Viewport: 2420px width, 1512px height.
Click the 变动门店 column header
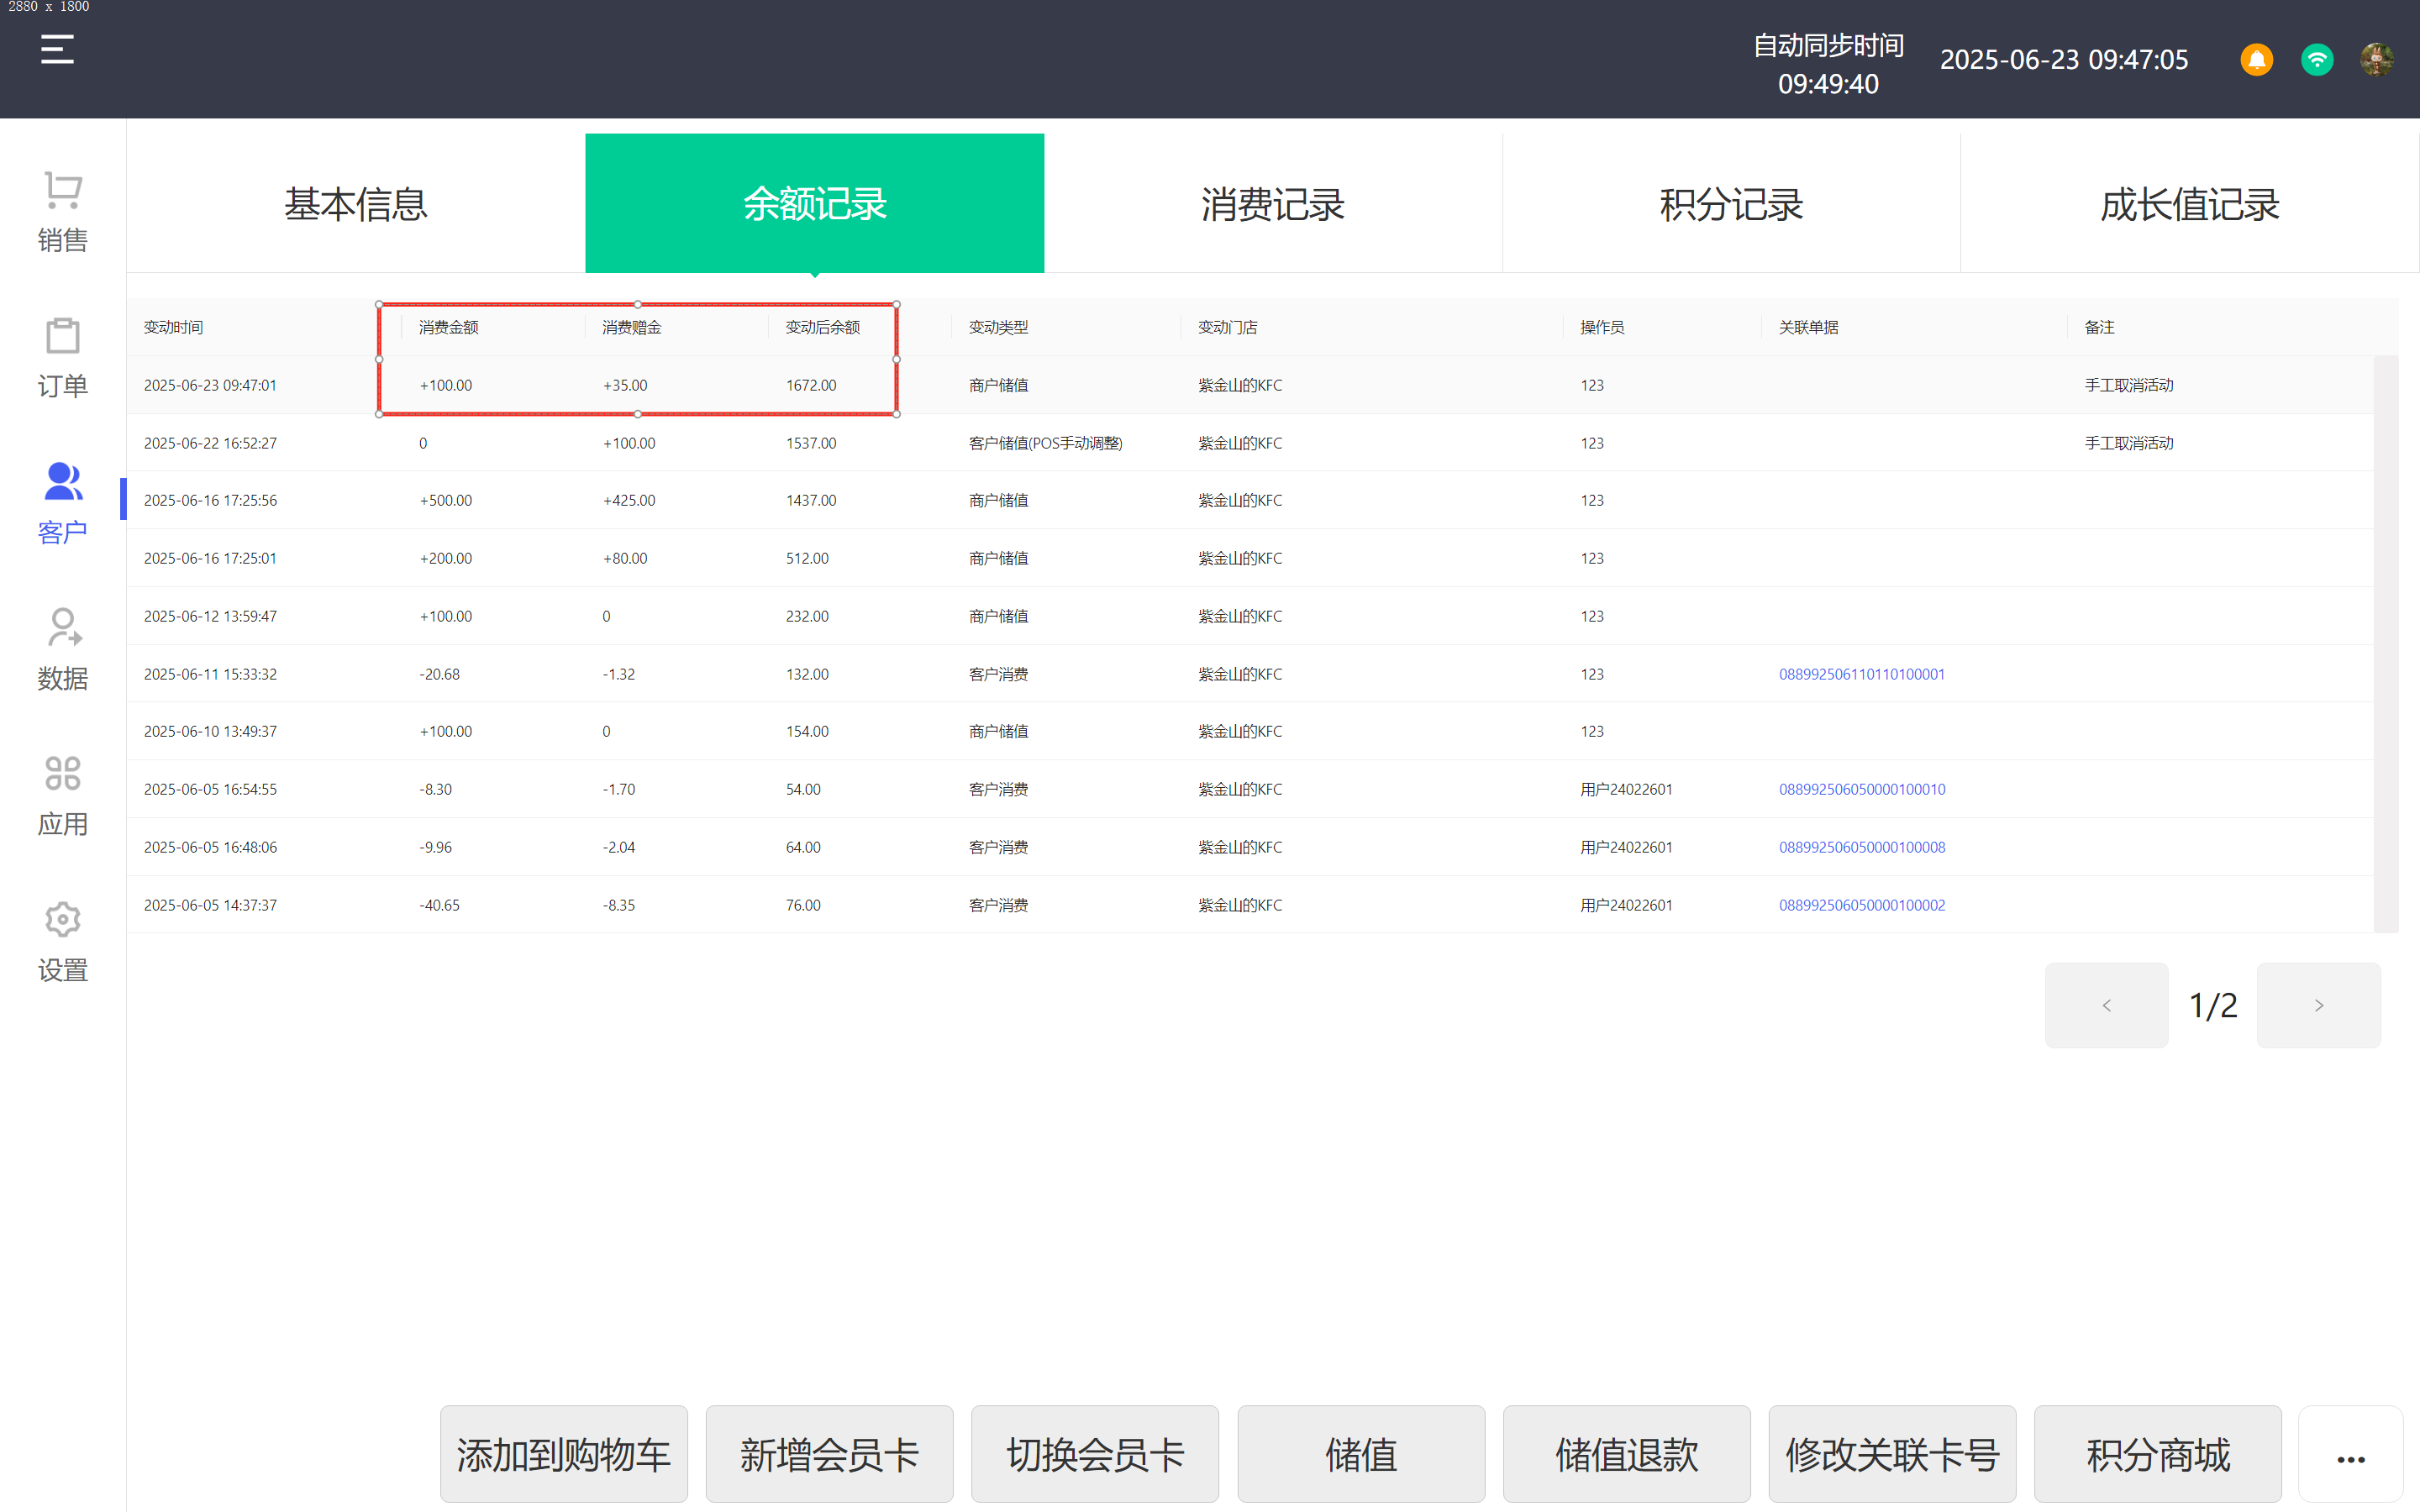pyautogui.click(x=1228, y=327)
